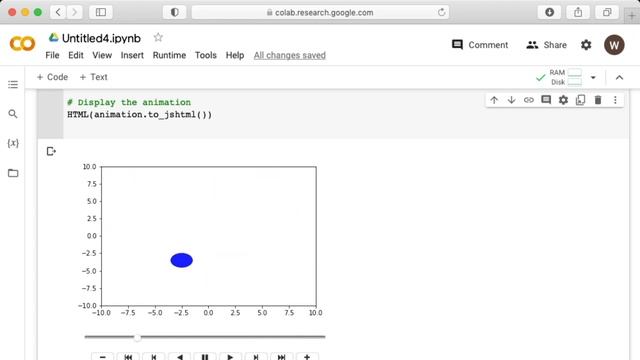The image size is (640, 360).
Task: Open the table of contents sidebar icon
Action: [13, 84]
